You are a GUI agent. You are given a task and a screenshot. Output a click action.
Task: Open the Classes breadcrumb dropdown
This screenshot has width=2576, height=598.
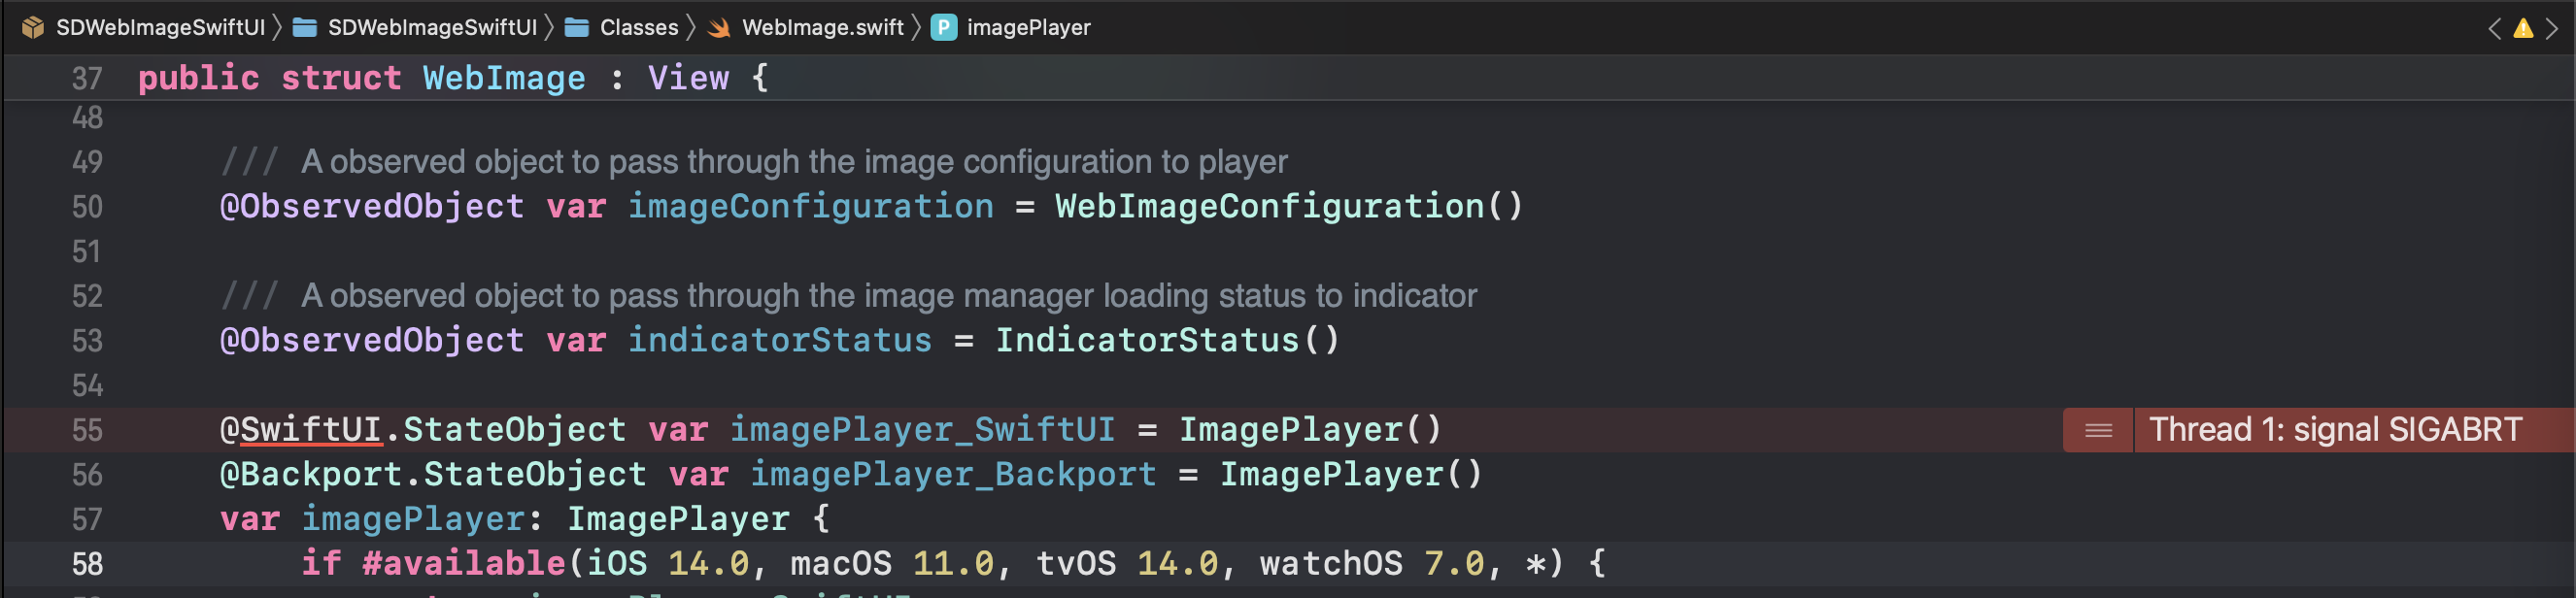click(x=637, y=27)
